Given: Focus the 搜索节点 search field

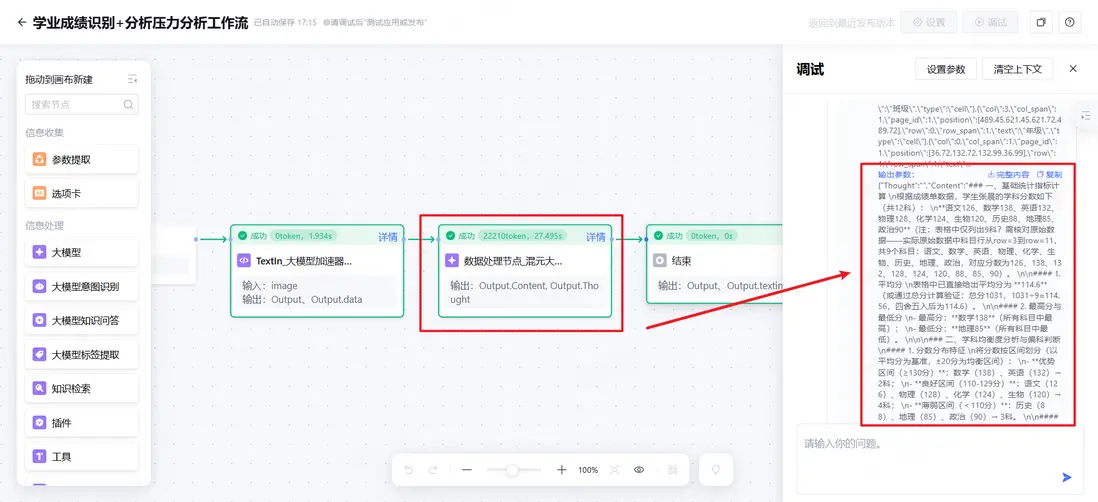Looking at the screenshot, I should point(81,104).
